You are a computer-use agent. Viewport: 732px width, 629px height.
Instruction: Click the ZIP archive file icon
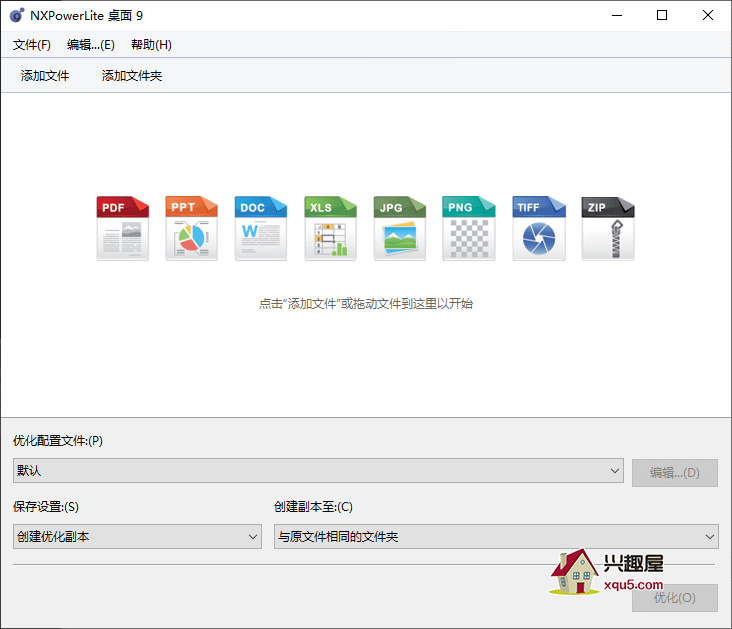click(608, 228)
